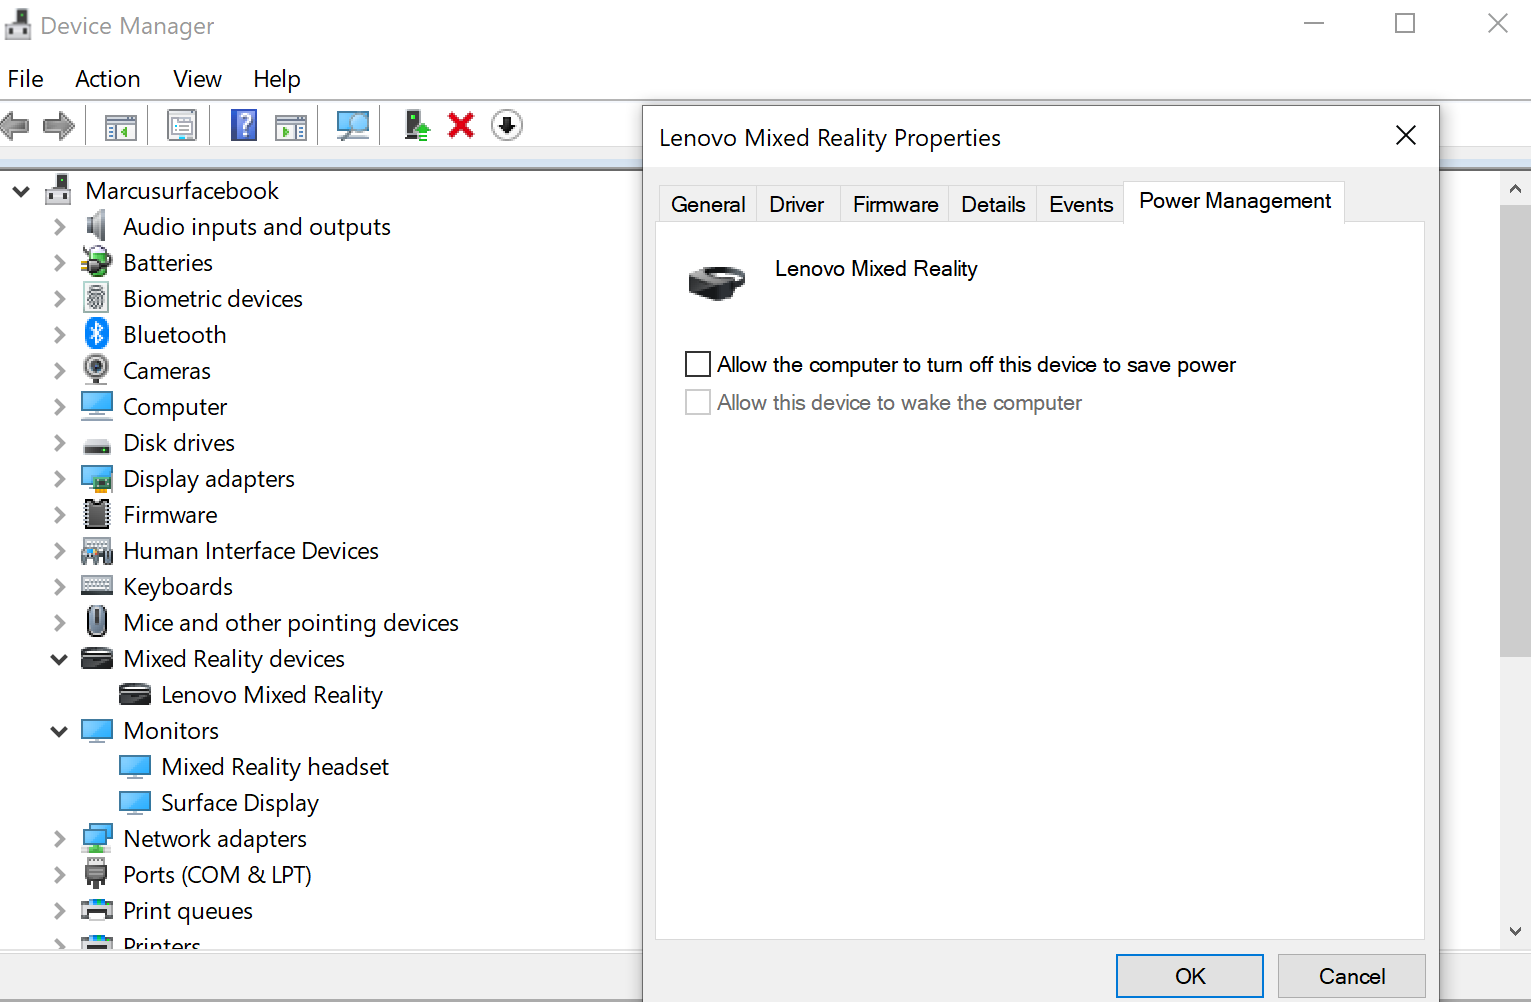
Task: Select the Ports (COM & LPT) icon
Action: (x=97, y=874)
